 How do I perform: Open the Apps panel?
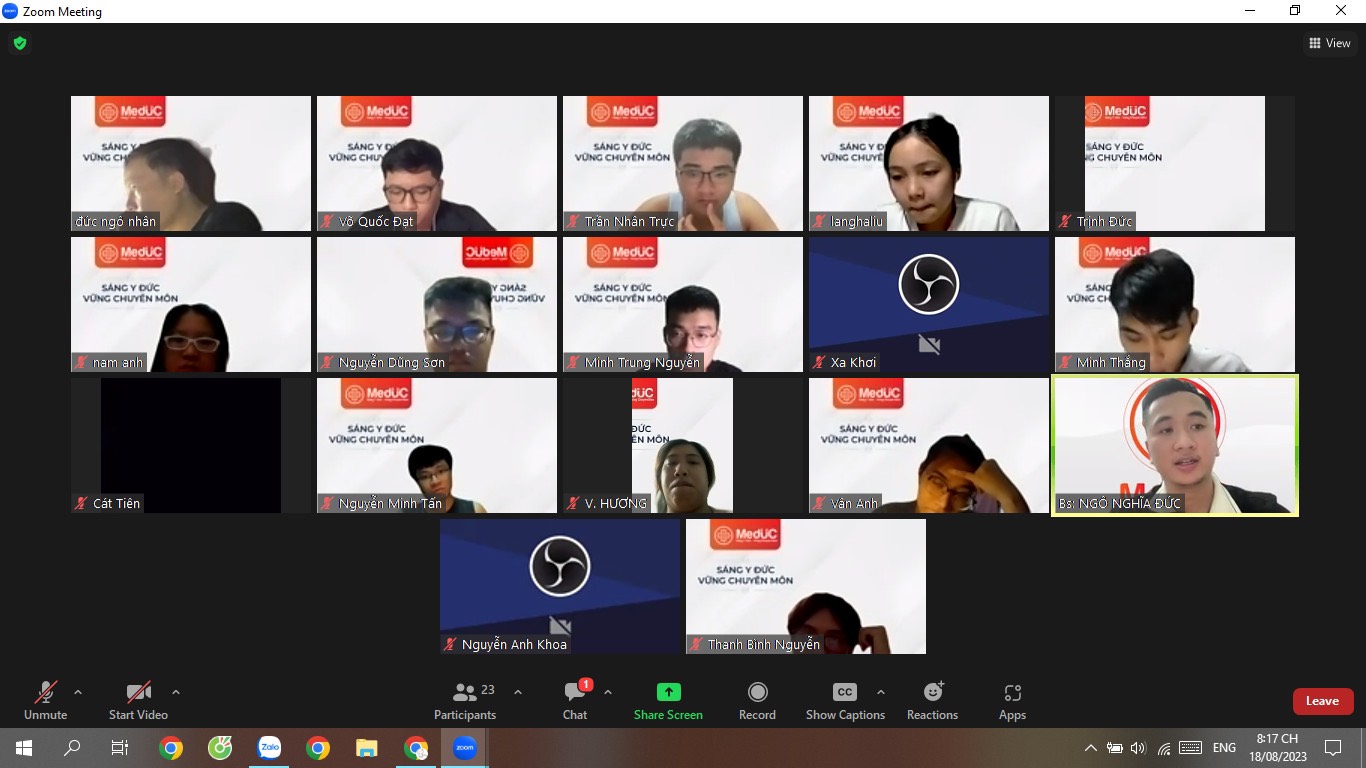click(1012, 692)
